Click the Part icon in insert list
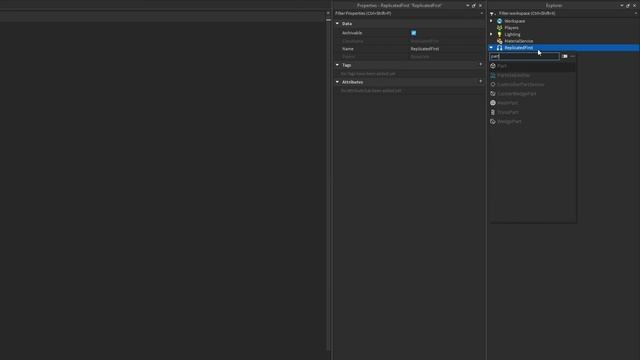Viewport: 640px width, 360px height. [493, 66]
